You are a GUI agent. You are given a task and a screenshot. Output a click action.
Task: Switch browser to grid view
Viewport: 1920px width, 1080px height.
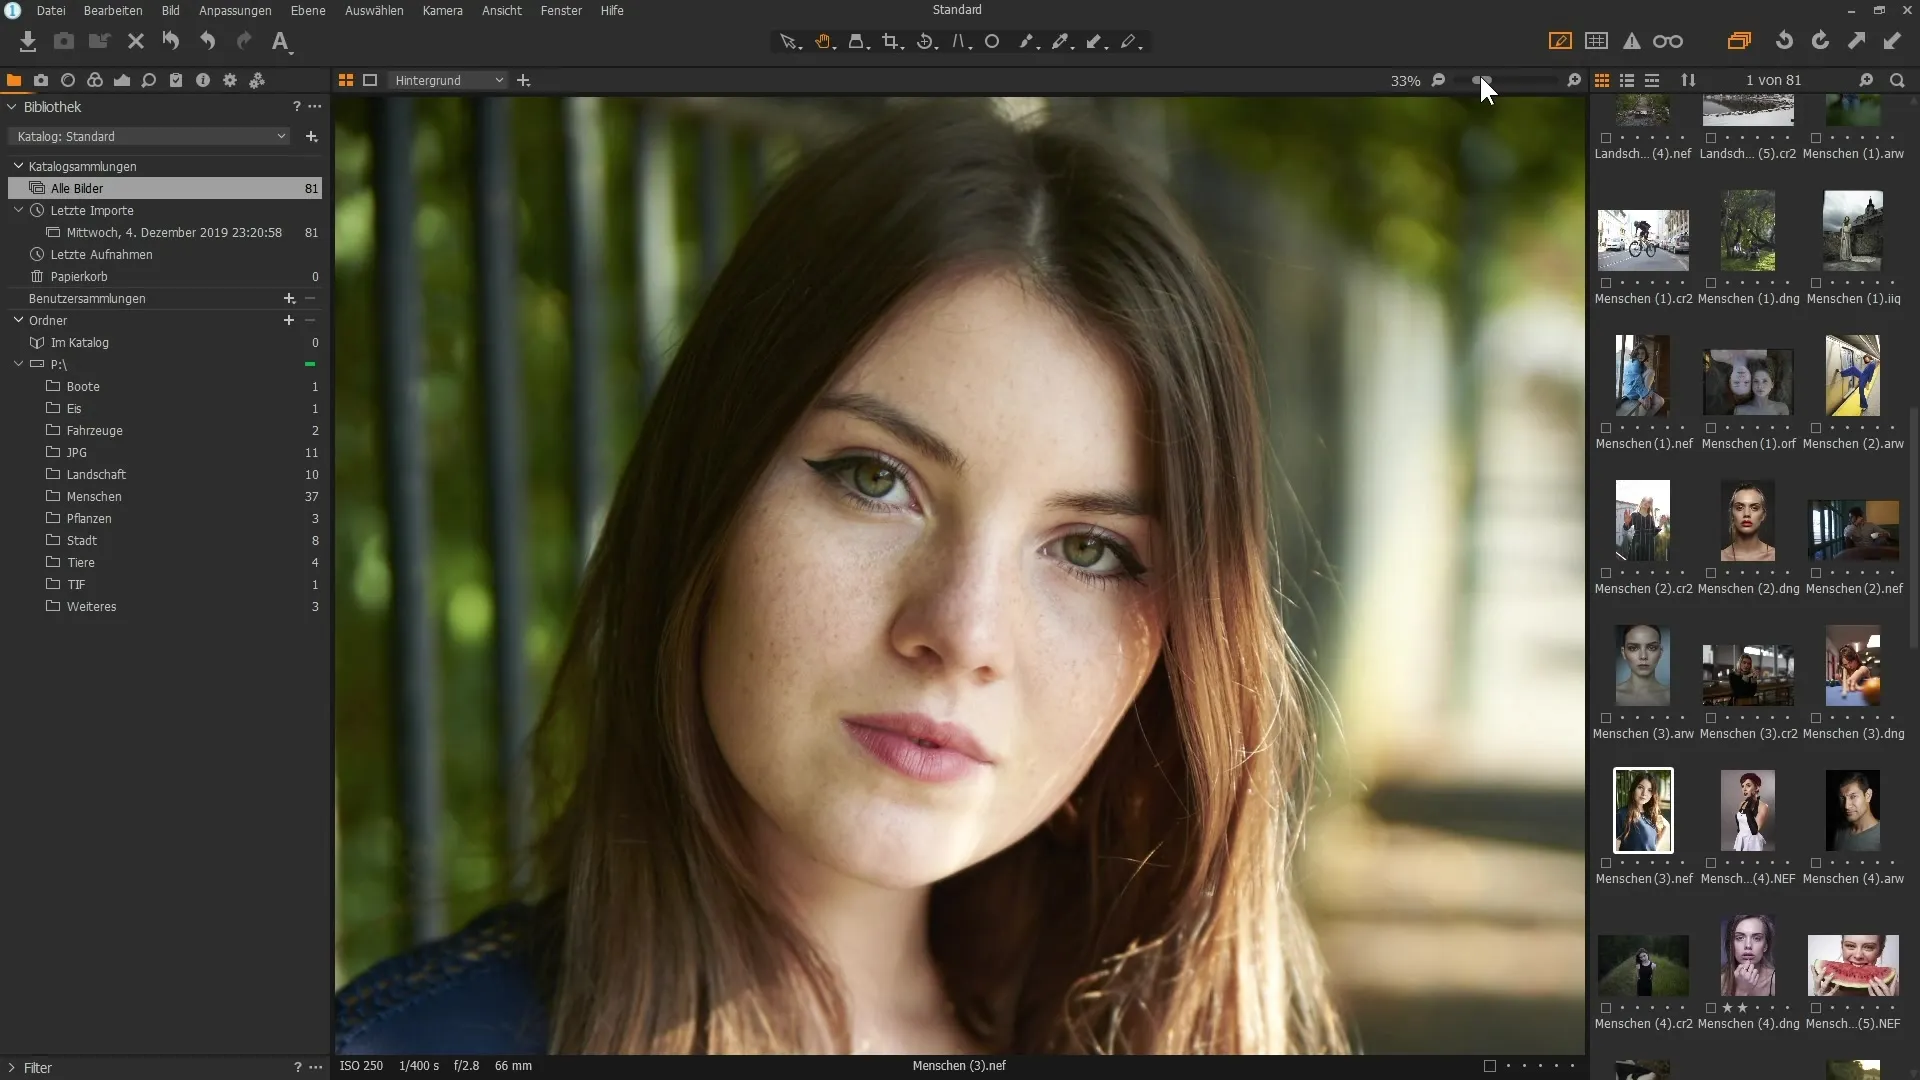(x=1602, y=80)
